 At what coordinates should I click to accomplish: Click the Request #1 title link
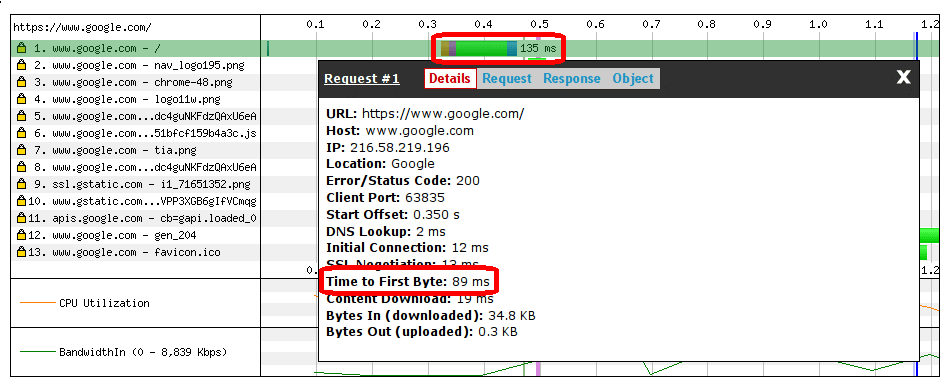(x=361, y=79)
